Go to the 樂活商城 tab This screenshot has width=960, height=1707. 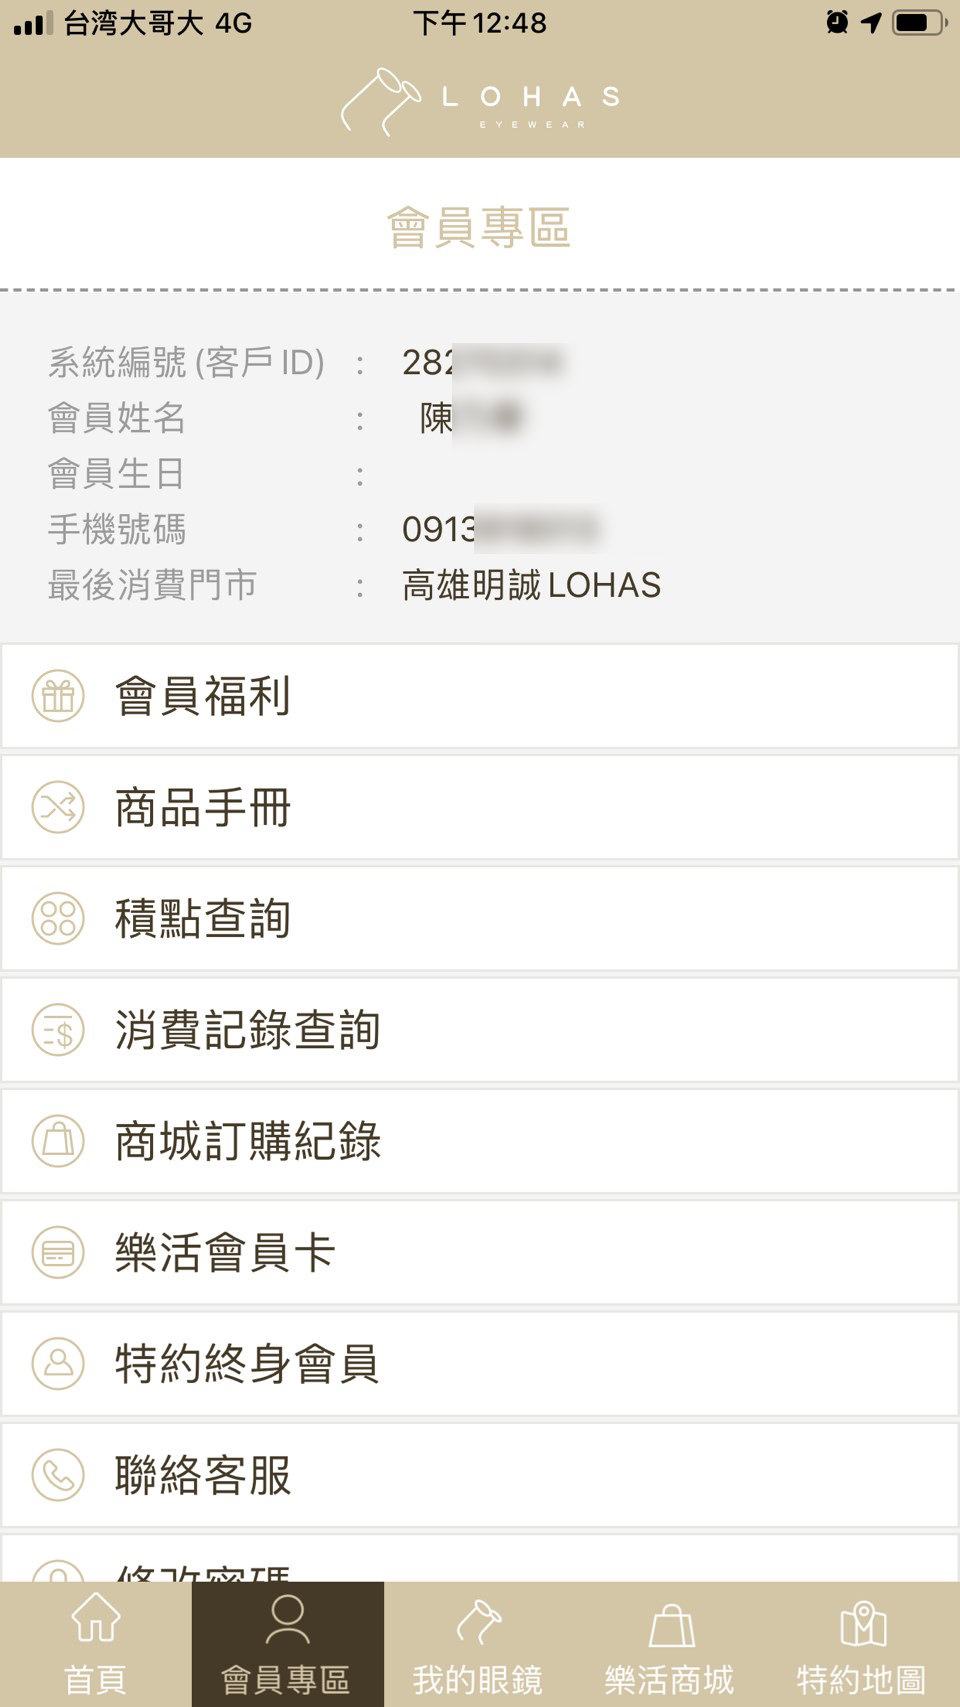coord(670,1644)
